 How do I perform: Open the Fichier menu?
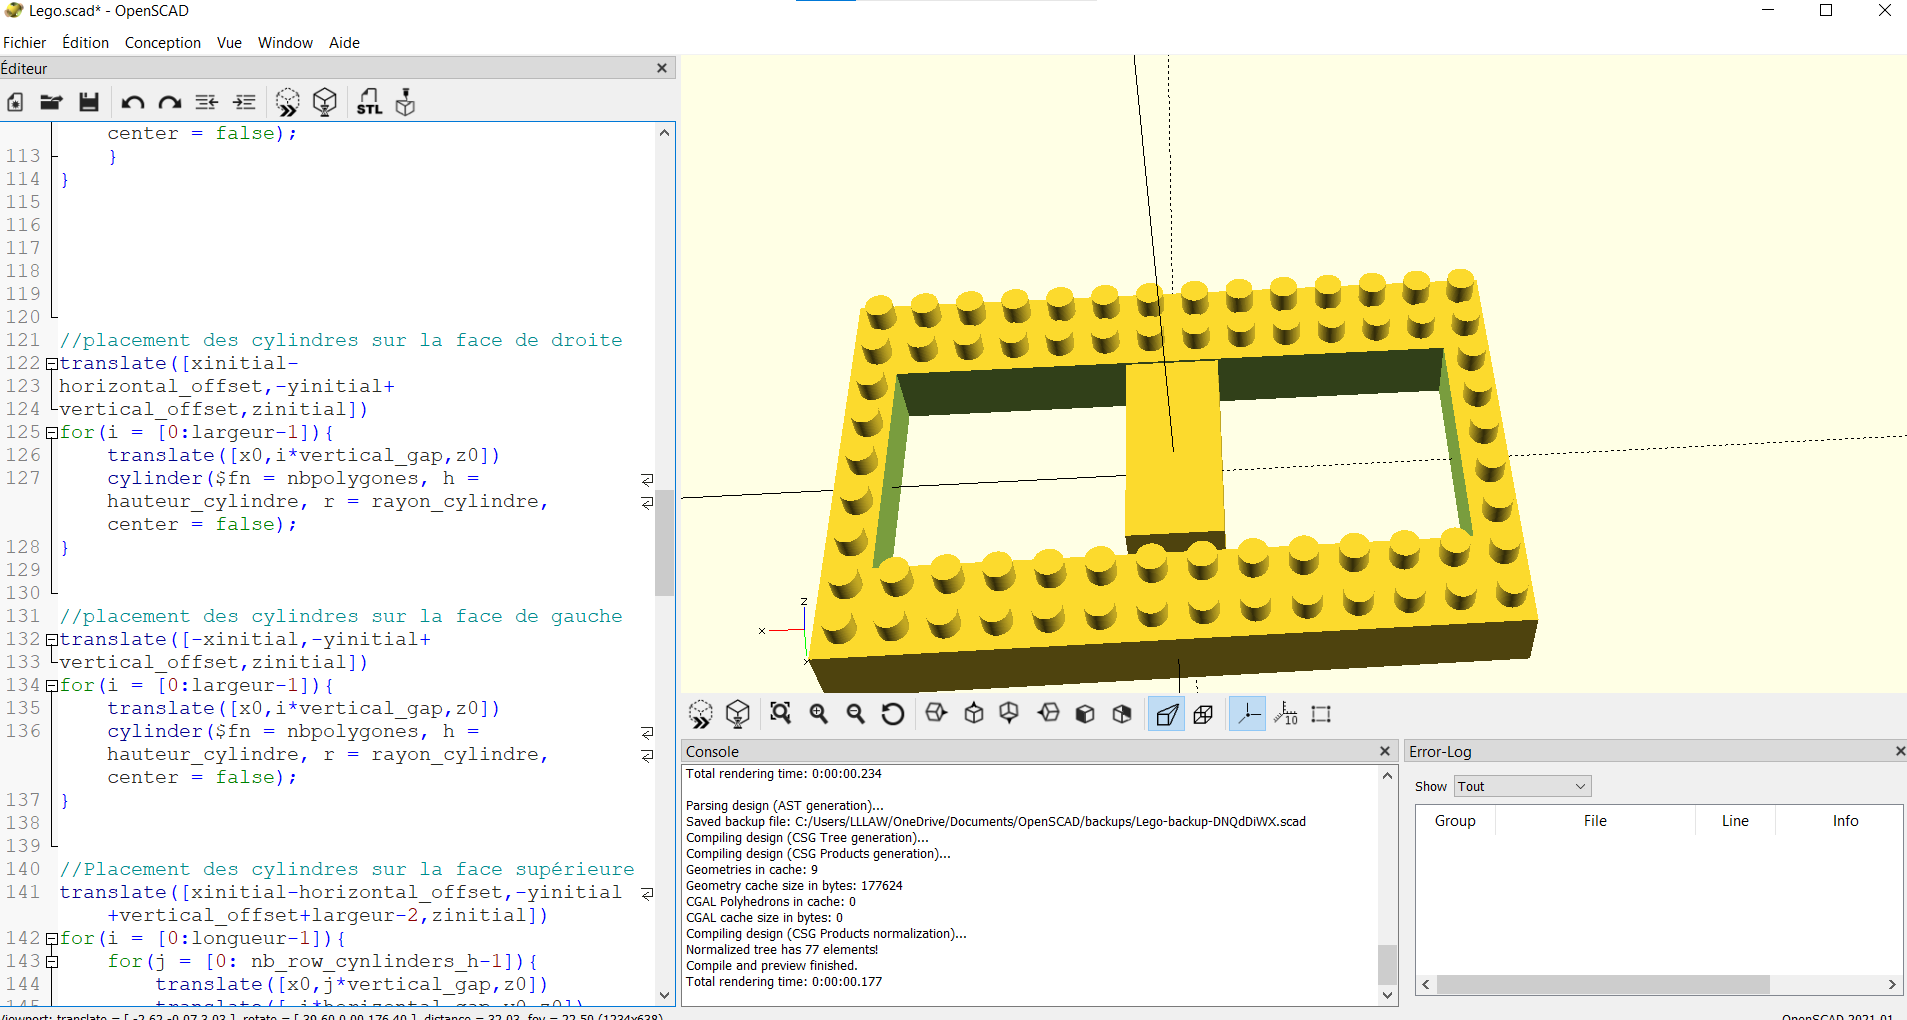coord(24,43)
